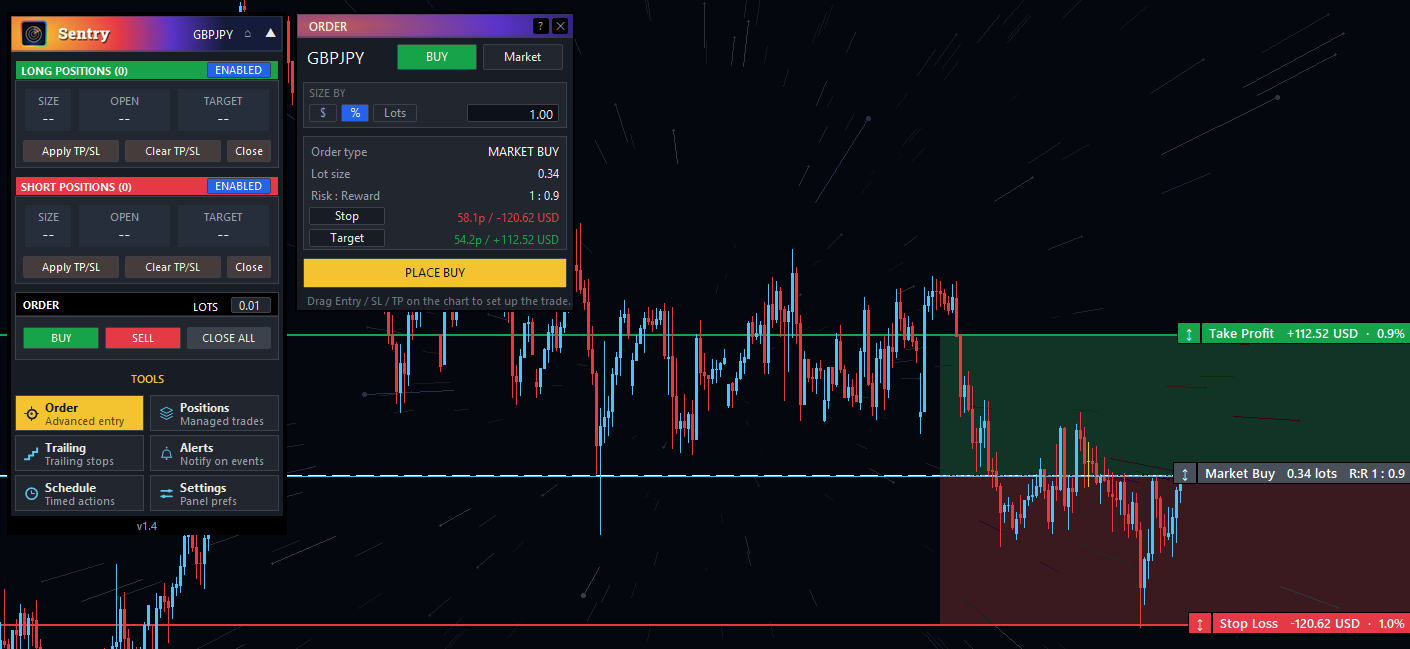Click the green target value 54.2p / +112.52 USD
The width and height of the screenshot is (1410, 649).
point(506,240)
